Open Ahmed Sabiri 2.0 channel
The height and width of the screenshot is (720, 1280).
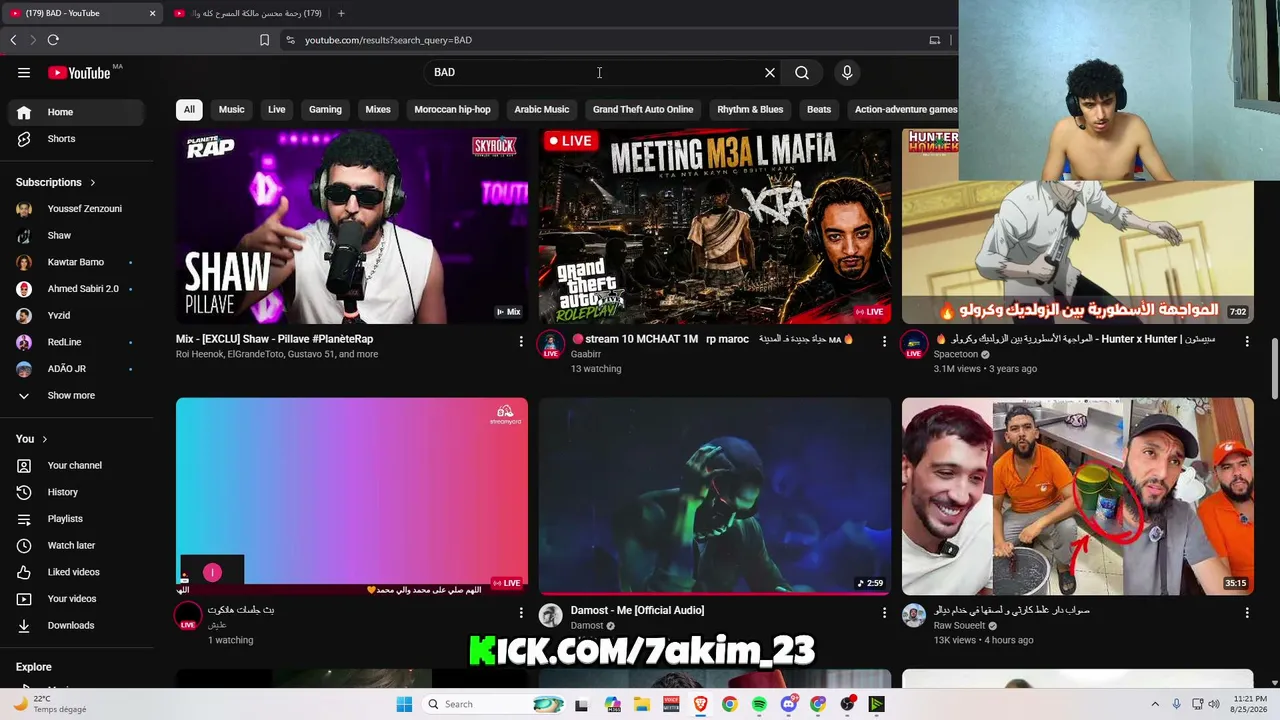[77, 289]
